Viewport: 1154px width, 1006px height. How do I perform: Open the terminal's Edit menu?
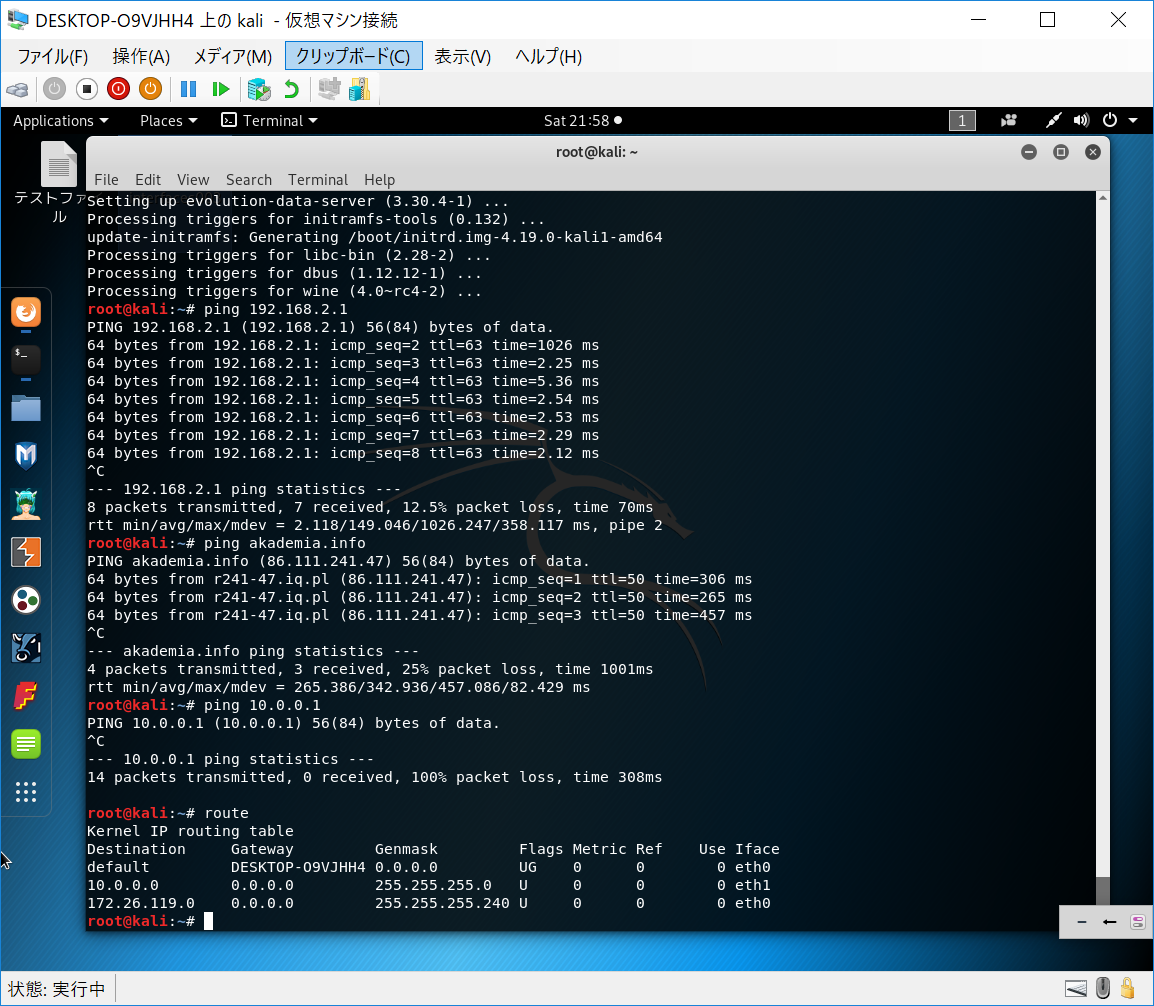coord(148,180)
